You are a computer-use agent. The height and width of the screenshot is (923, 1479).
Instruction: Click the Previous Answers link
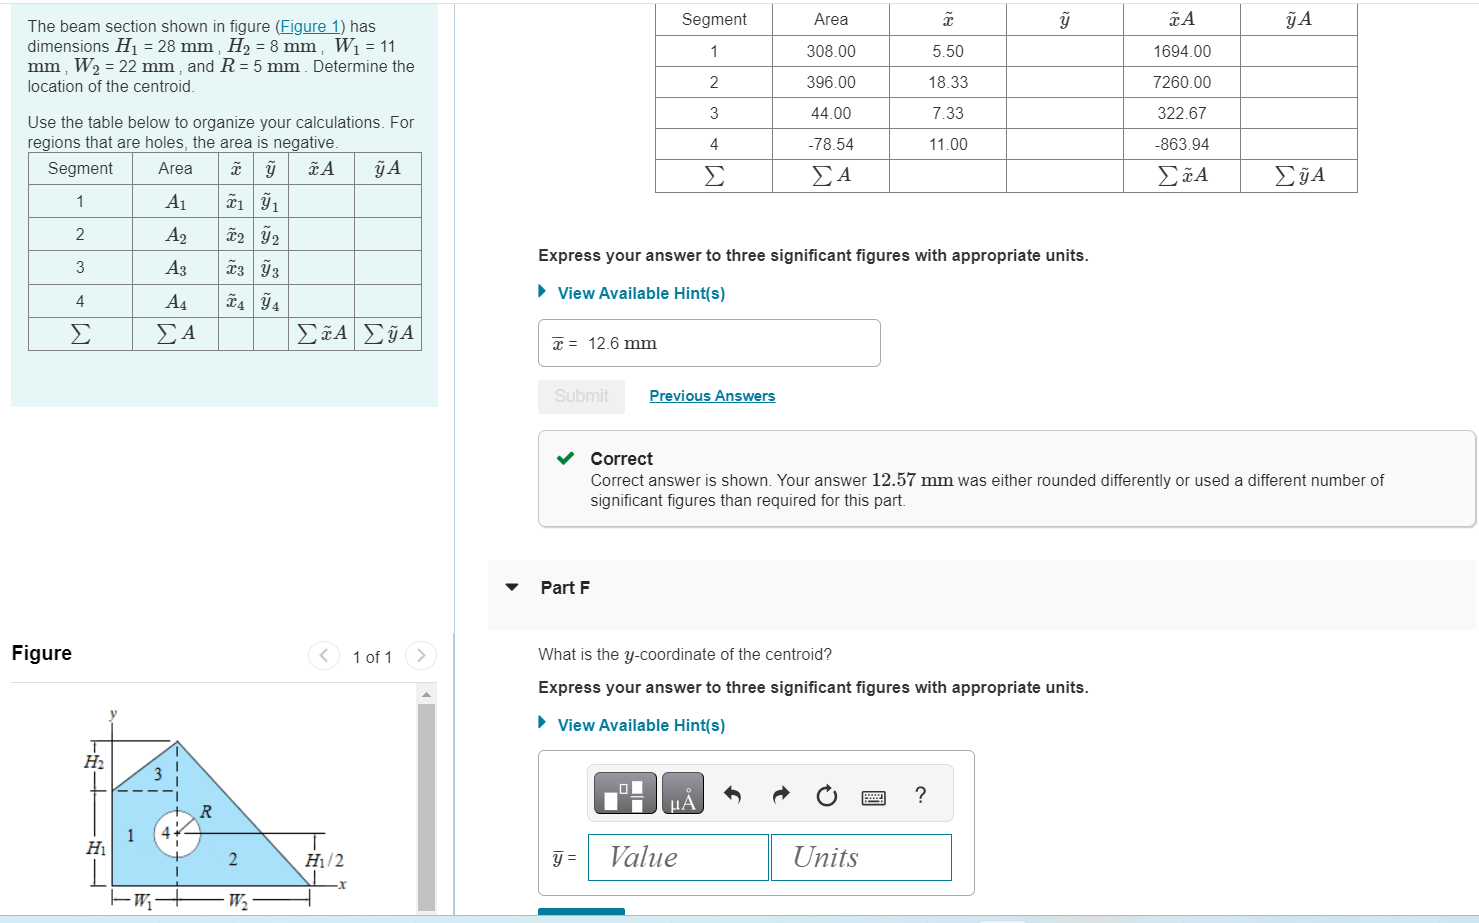pos(712,395)
